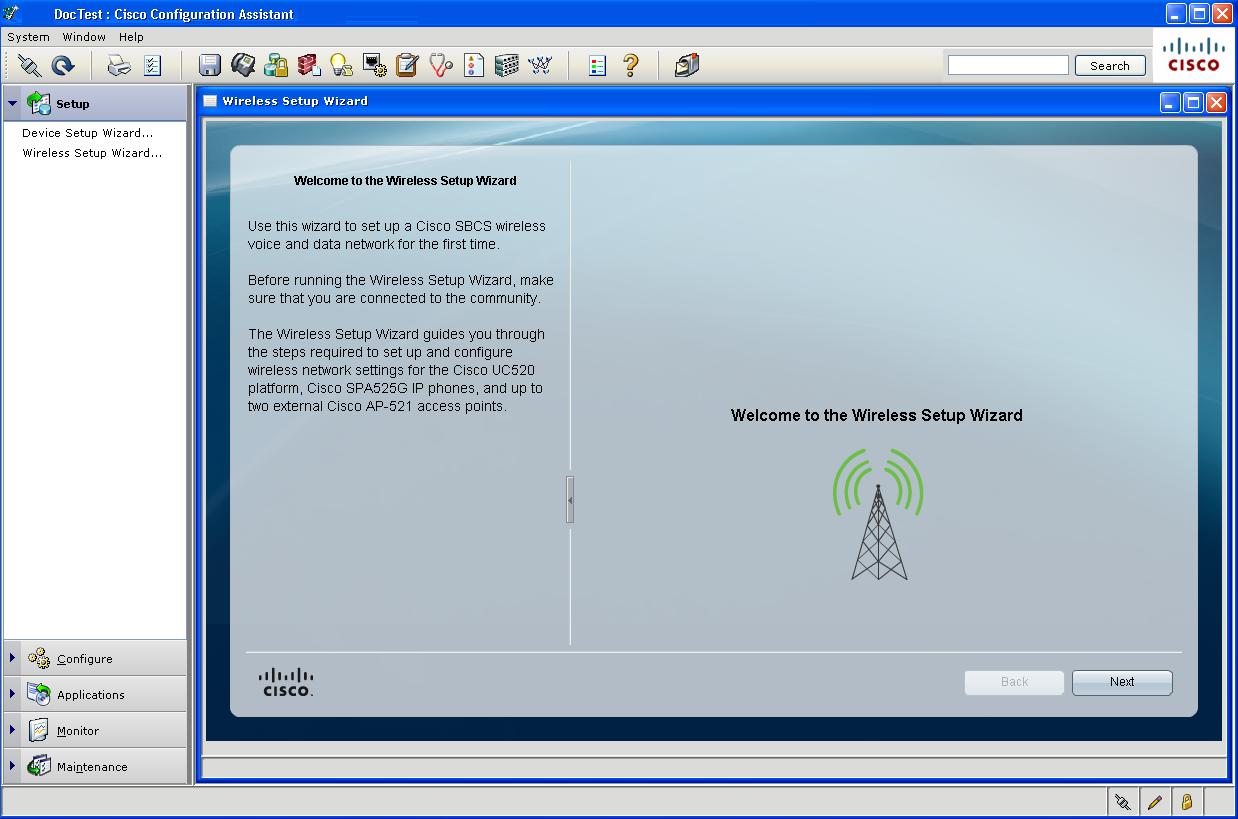Click the Legend list toolbar icon
This screenshot has height=819, width=1238.
pyautogui.click(x=597, y=66)
